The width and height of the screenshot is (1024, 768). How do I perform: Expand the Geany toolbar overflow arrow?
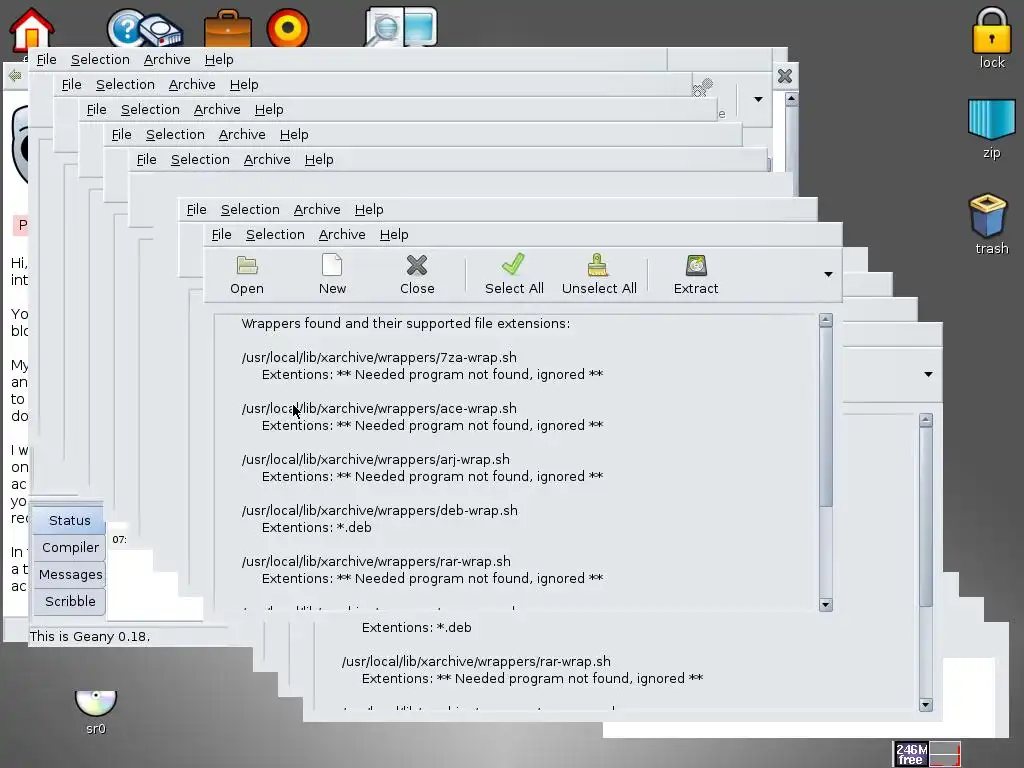pos(758,99)
